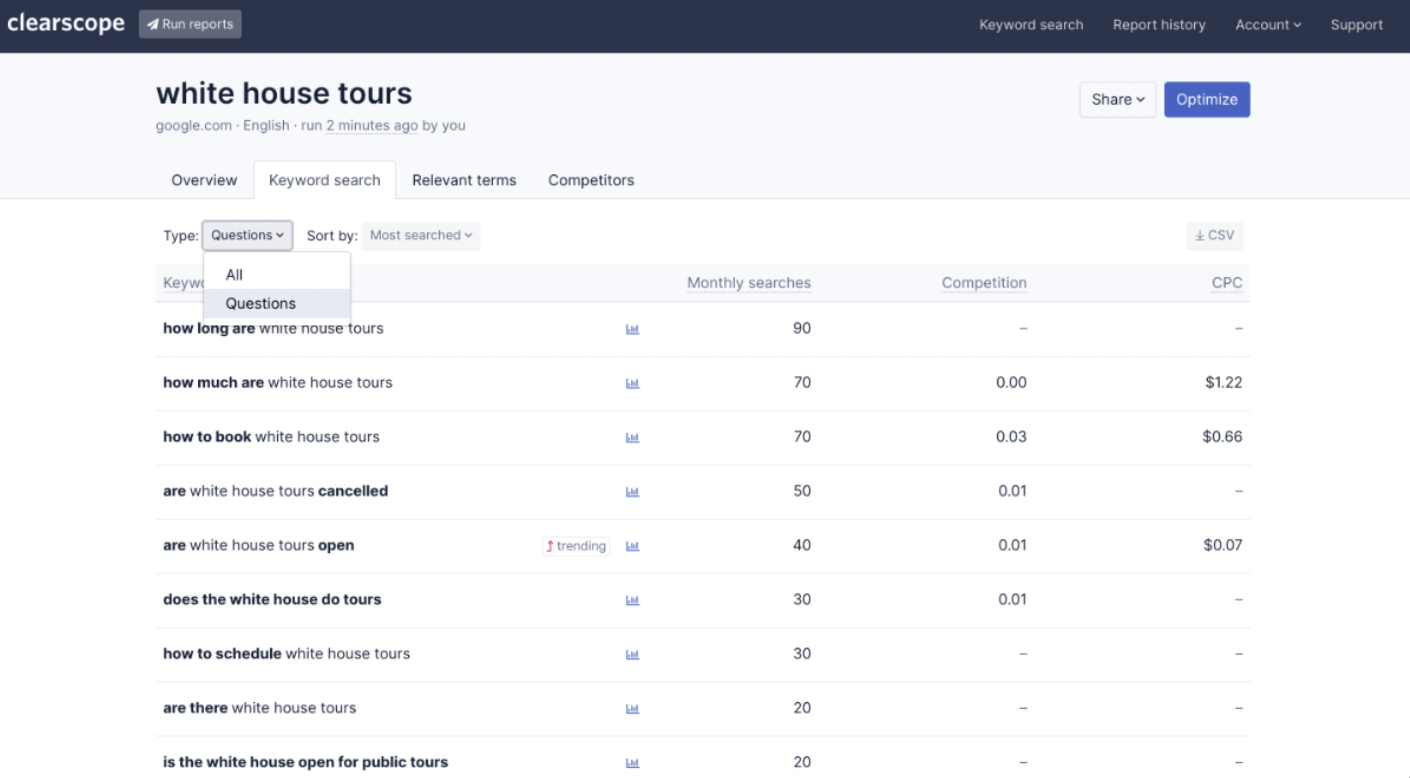The width and height of the screenshot is (1410, 778).
Task: Click the CPC column header
Action: click(x=1227, y=283)
